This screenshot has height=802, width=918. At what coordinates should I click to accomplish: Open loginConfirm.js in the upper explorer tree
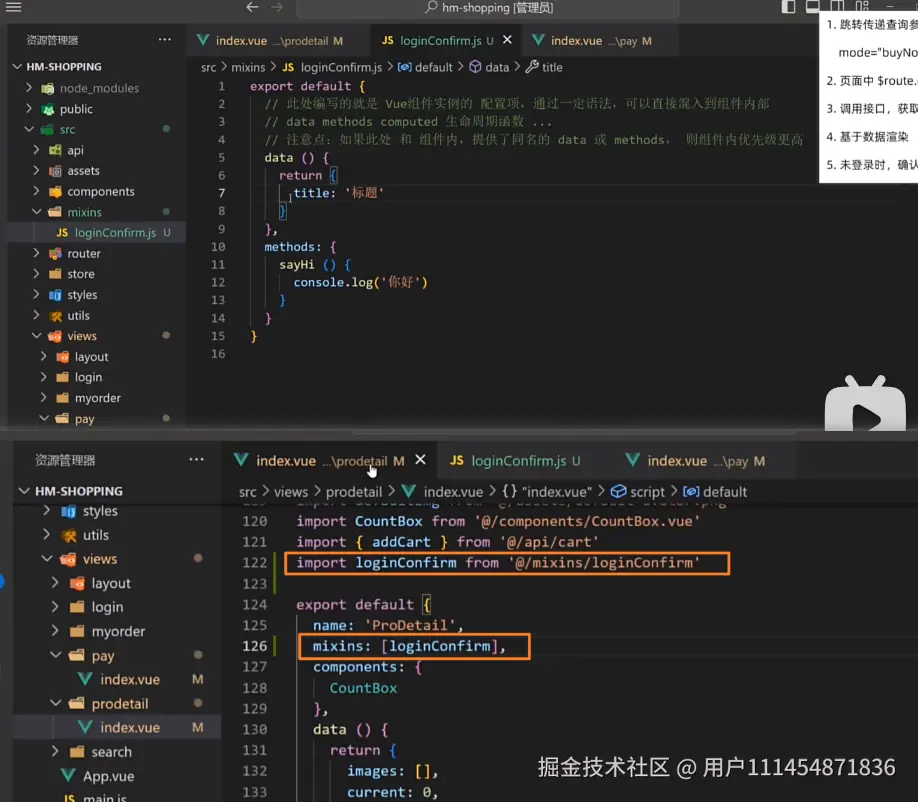114,232
